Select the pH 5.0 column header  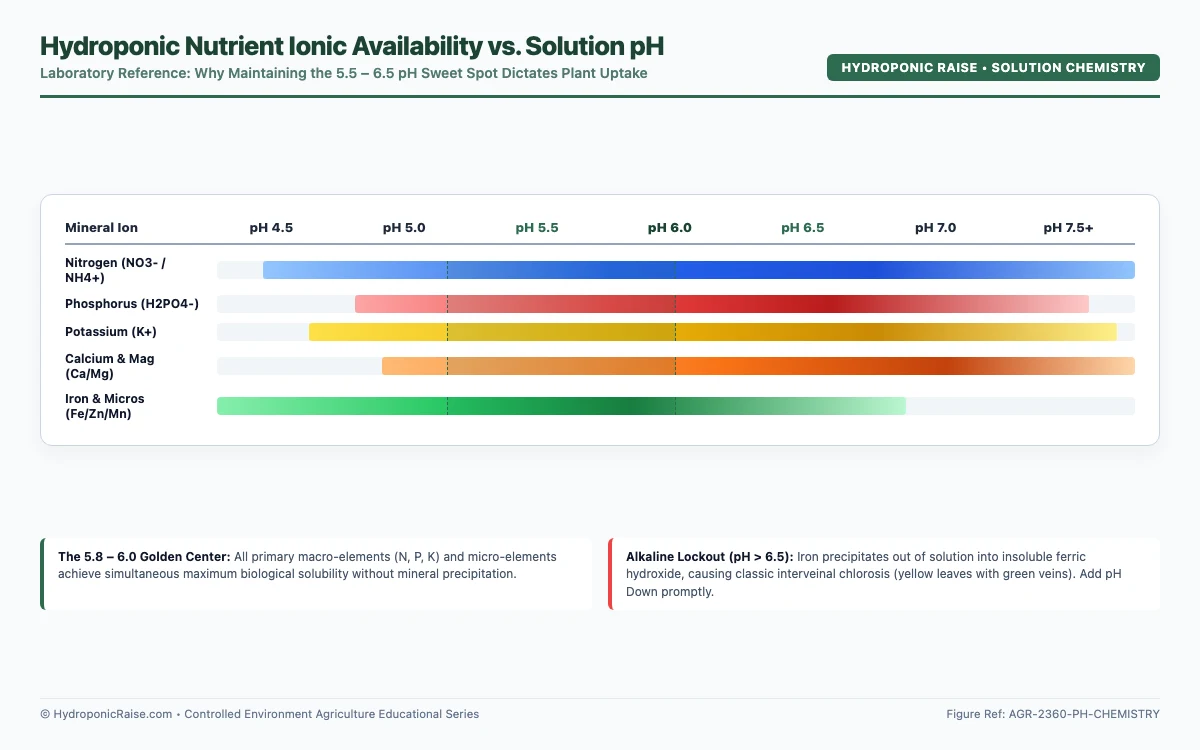click(x=404, y=228)
